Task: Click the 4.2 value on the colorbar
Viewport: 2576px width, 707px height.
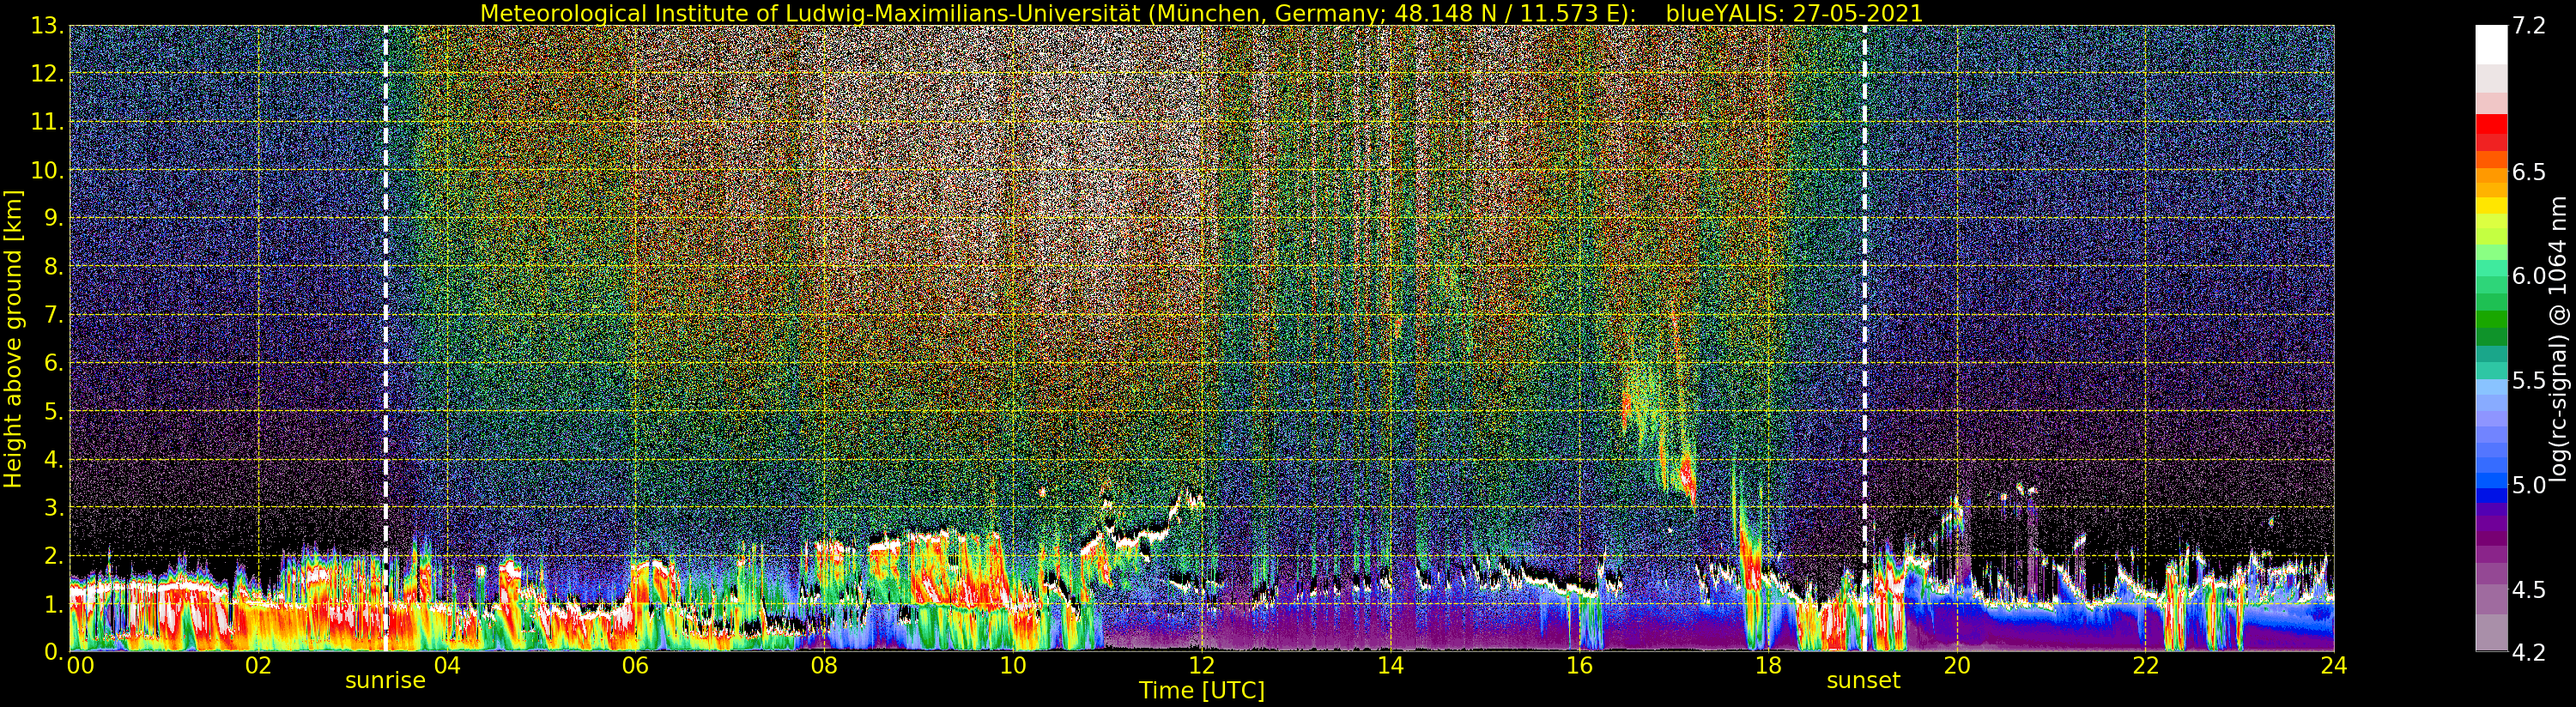Action: coord(2529,652)
